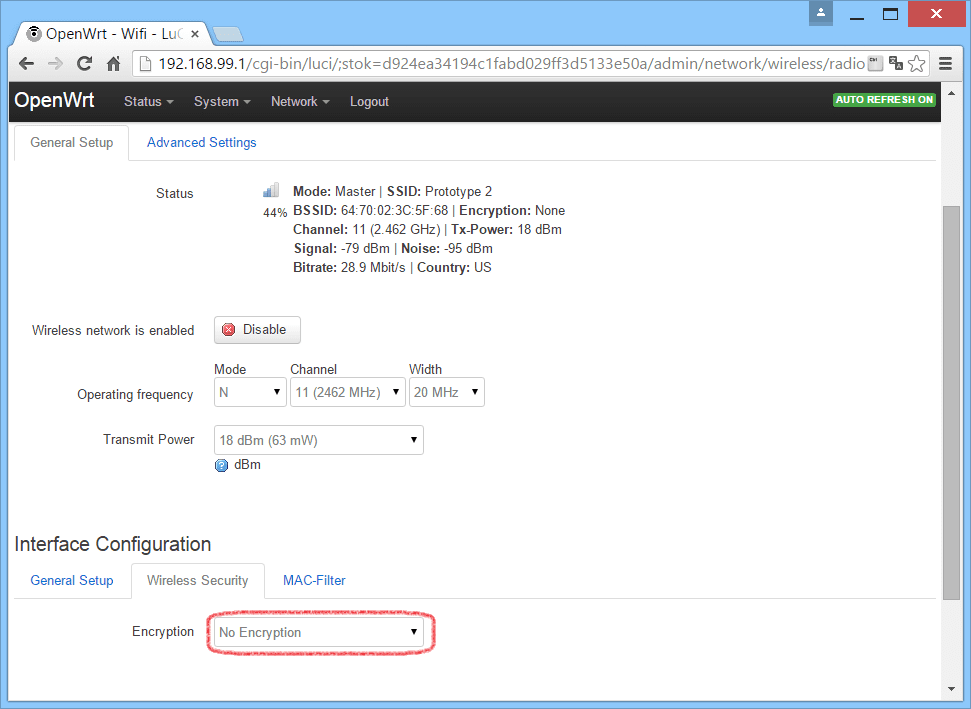Reload the page with refresh icon
971x709 pixels.
[x=85, y=64]
